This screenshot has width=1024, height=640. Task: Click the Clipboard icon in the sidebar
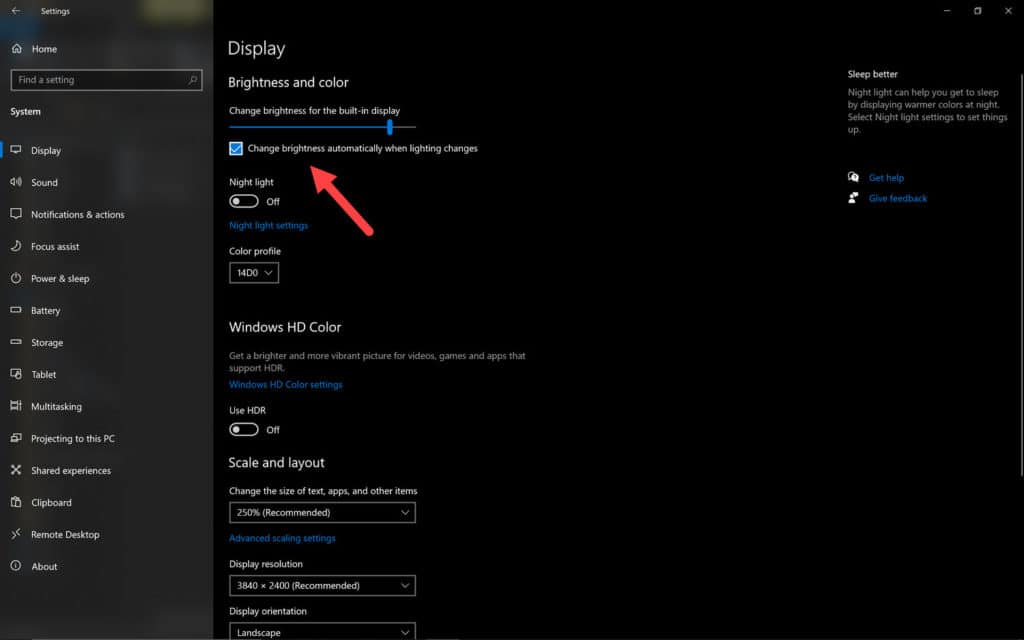16,503
